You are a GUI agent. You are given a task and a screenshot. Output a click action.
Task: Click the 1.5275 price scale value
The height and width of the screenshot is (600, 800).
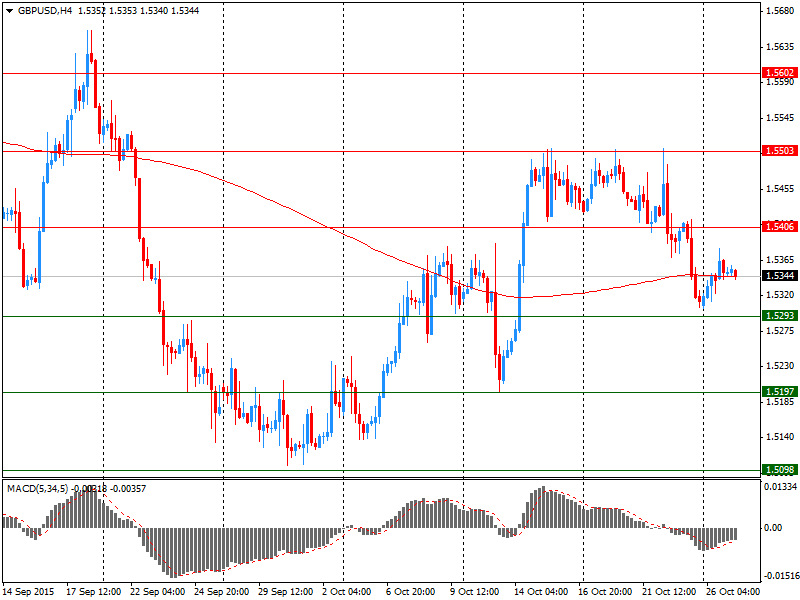tap(780, 331)
